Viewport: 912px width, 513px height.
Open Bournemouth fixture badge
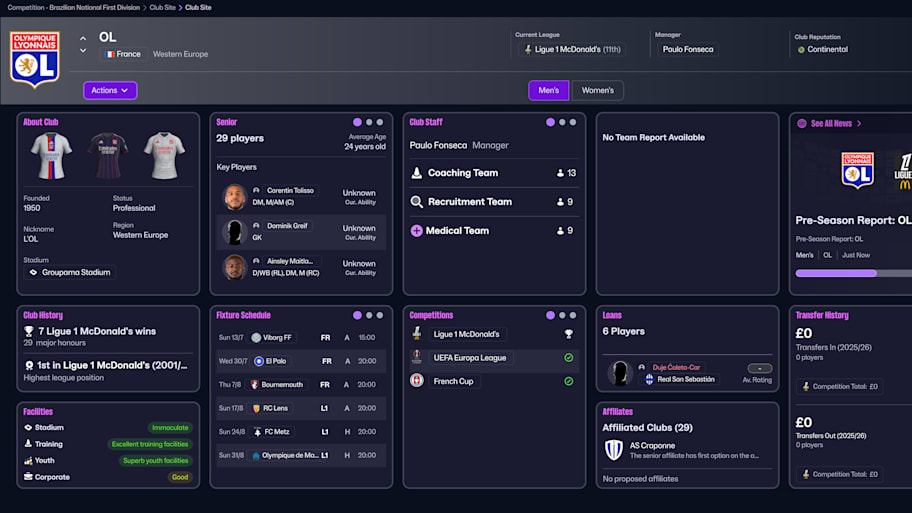click(255, 384)
